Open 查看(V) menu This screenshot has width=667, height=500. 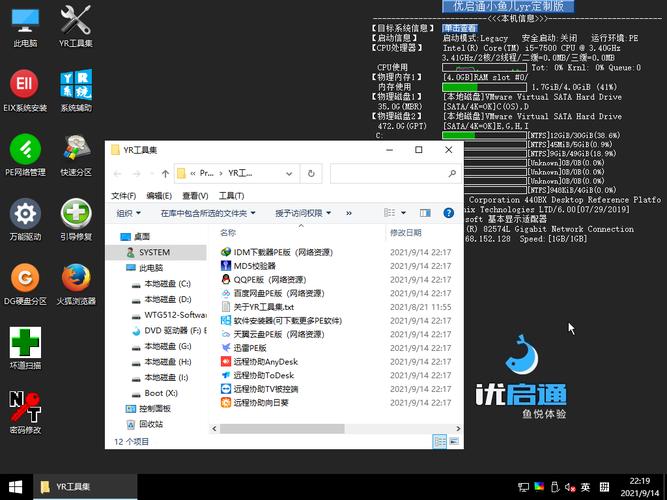(x=195, y=196)
